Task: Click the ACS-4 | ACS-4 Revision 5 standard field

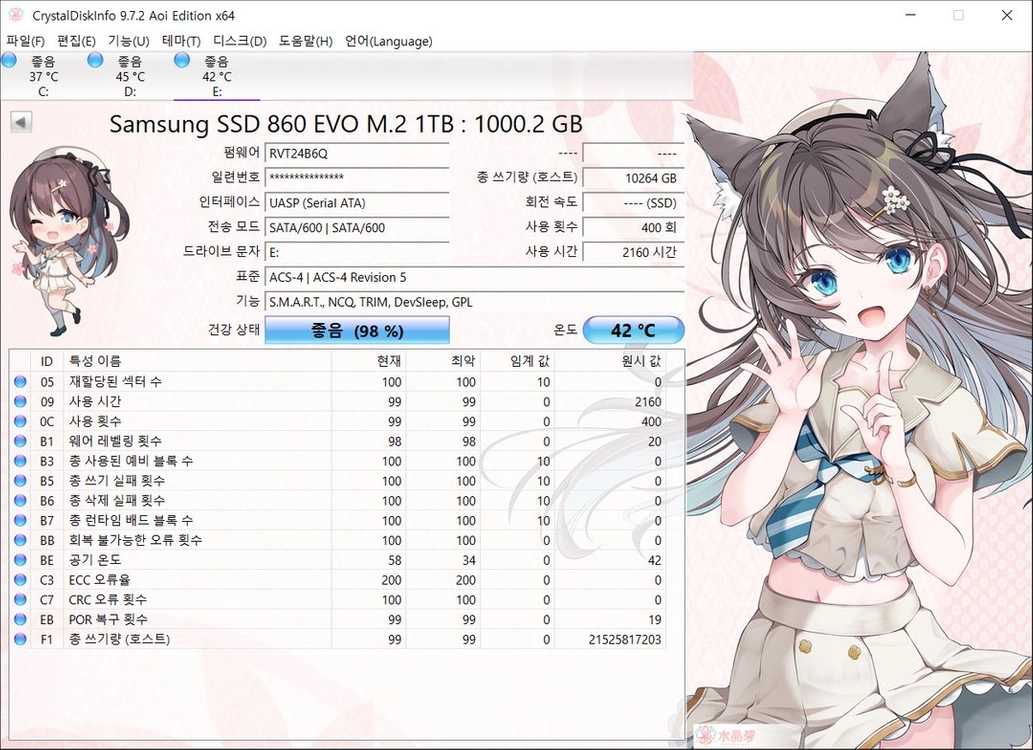Action: pos(475,277)
